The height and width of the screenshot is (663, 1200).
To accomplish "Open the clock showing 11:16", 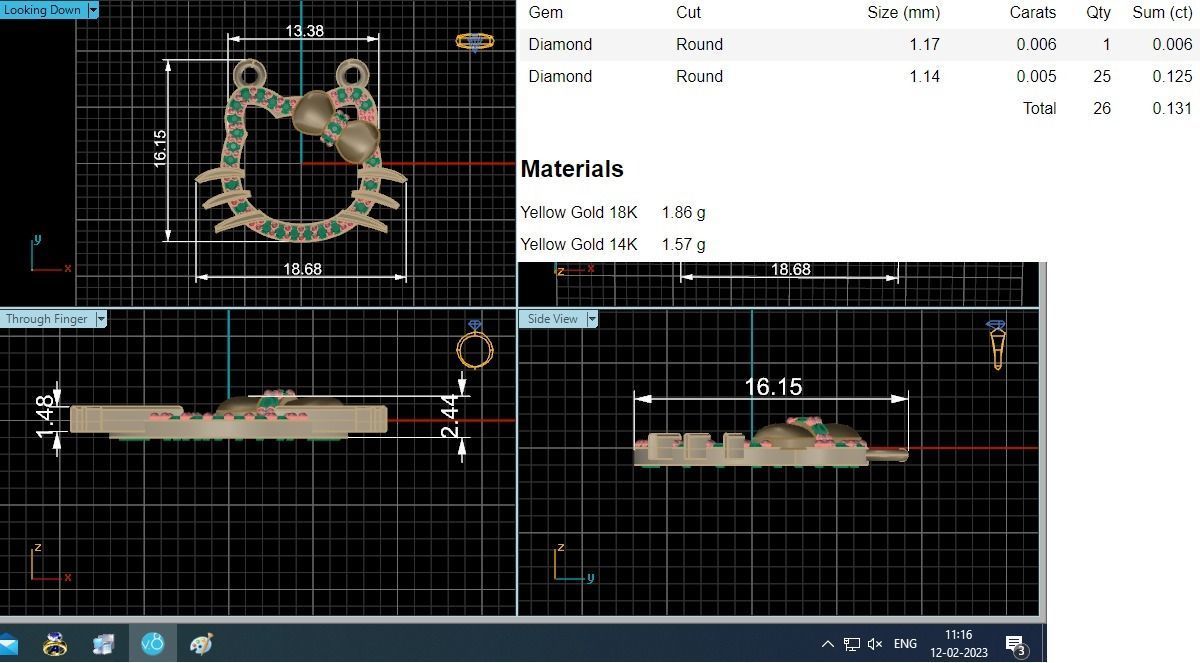I will tap(958, 635).
